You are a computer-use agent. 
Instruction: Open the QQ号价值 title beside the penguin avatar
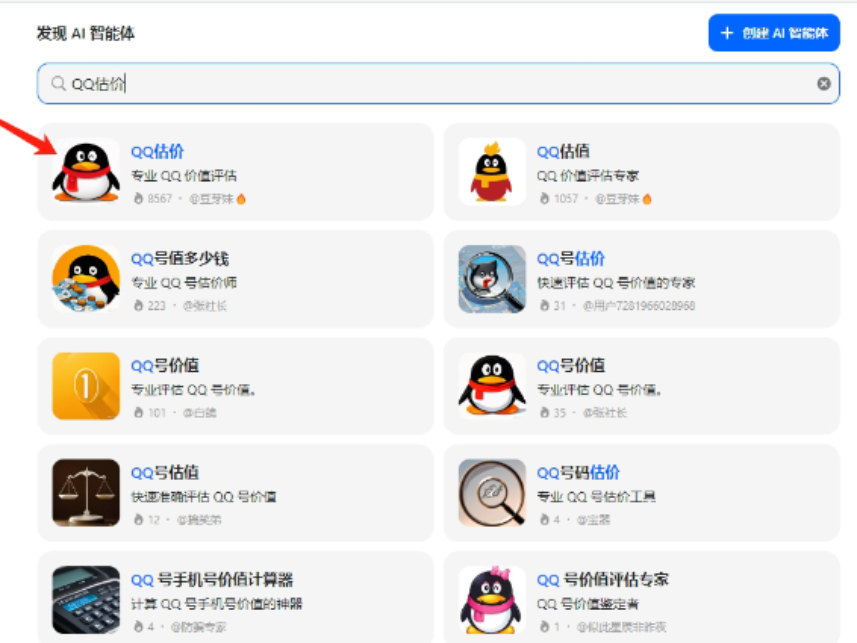click(x=571, y=365)
